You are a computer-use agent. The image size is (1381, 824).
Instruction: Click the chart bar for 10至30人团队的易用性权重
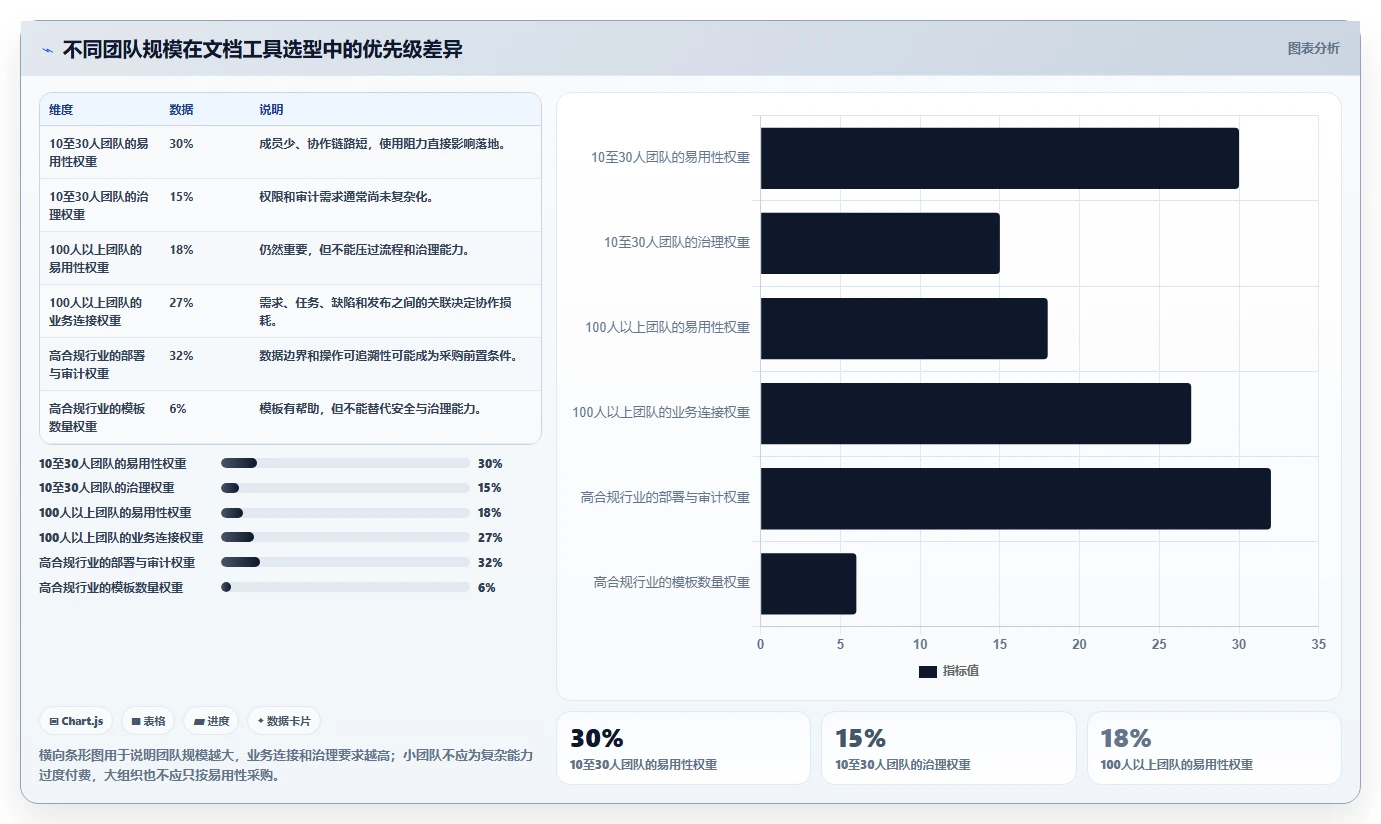[999, 158]
